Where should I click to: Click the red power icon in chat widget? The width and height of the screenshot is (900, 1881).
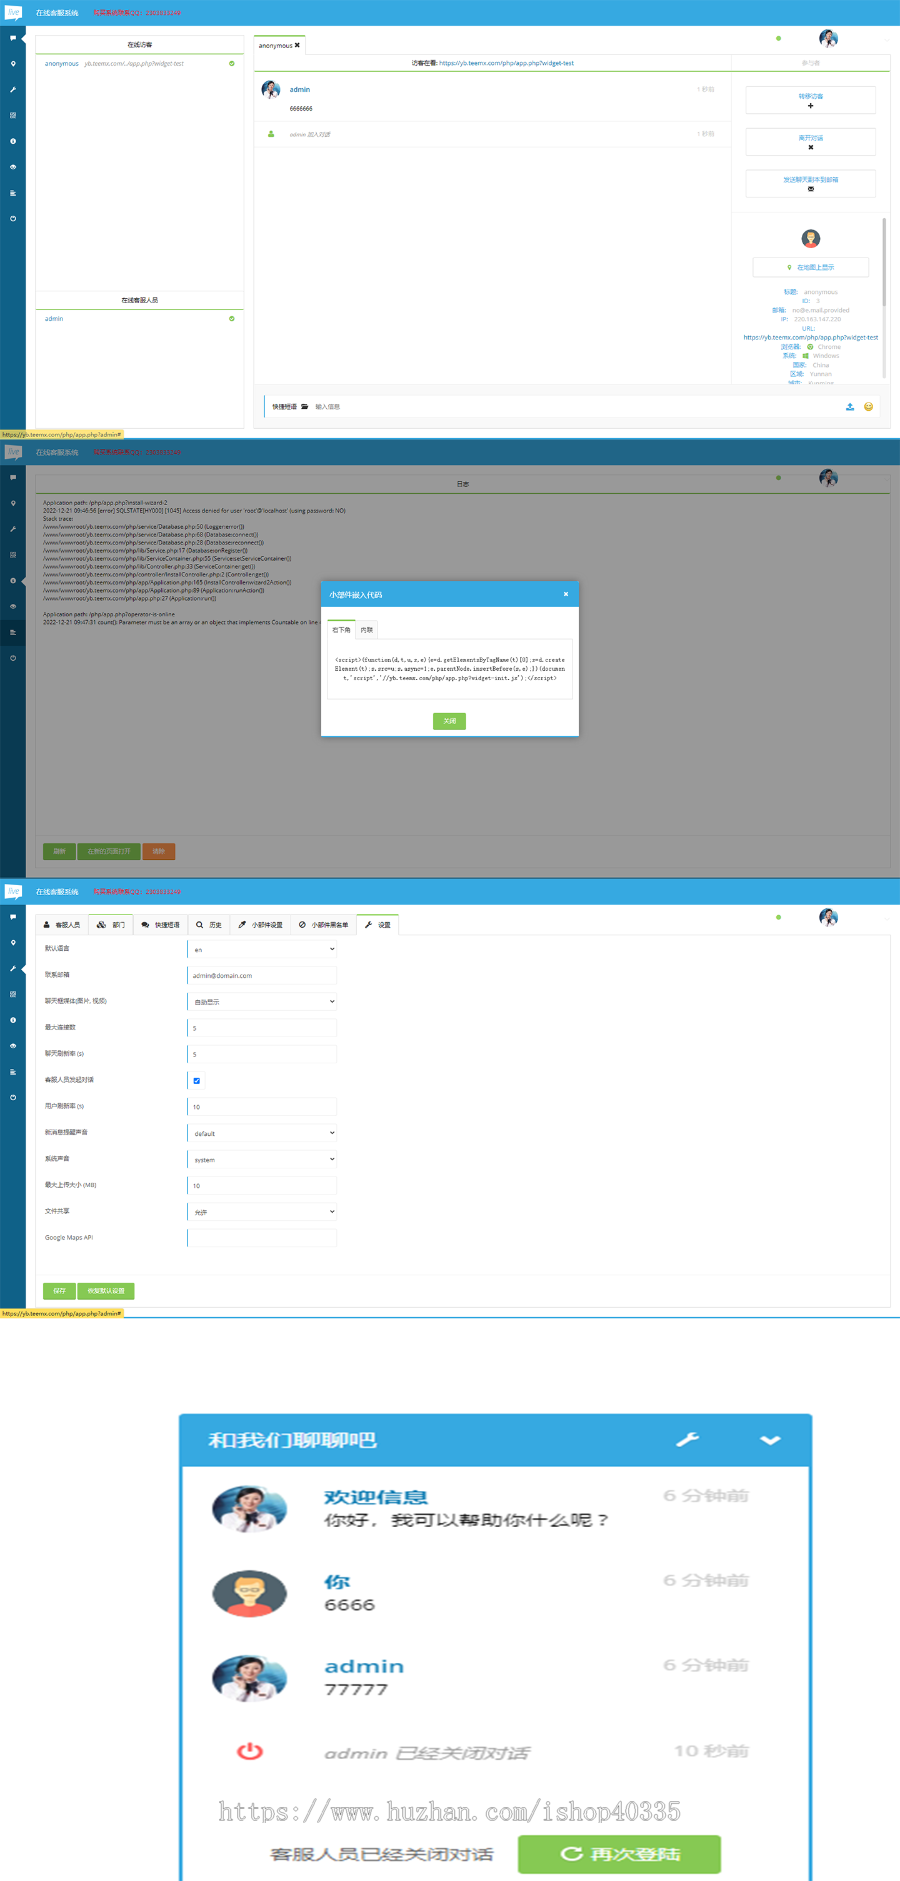(250, 1751)
